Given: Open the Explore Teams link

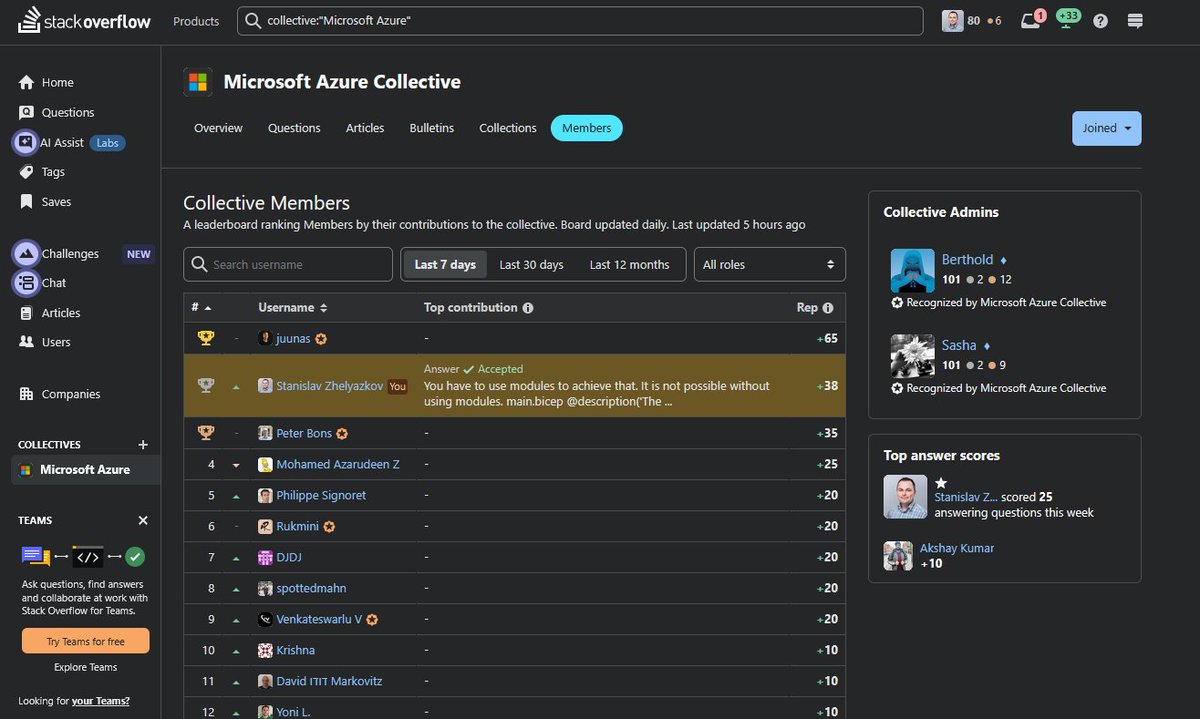Looking at the screenshot, I should tap(86, 667).
